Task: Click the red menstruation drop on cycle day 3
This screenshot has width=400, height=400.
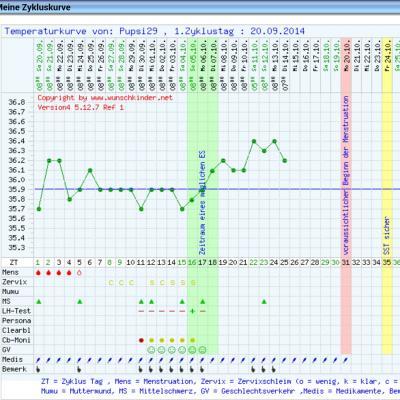Action: (59, 273)
